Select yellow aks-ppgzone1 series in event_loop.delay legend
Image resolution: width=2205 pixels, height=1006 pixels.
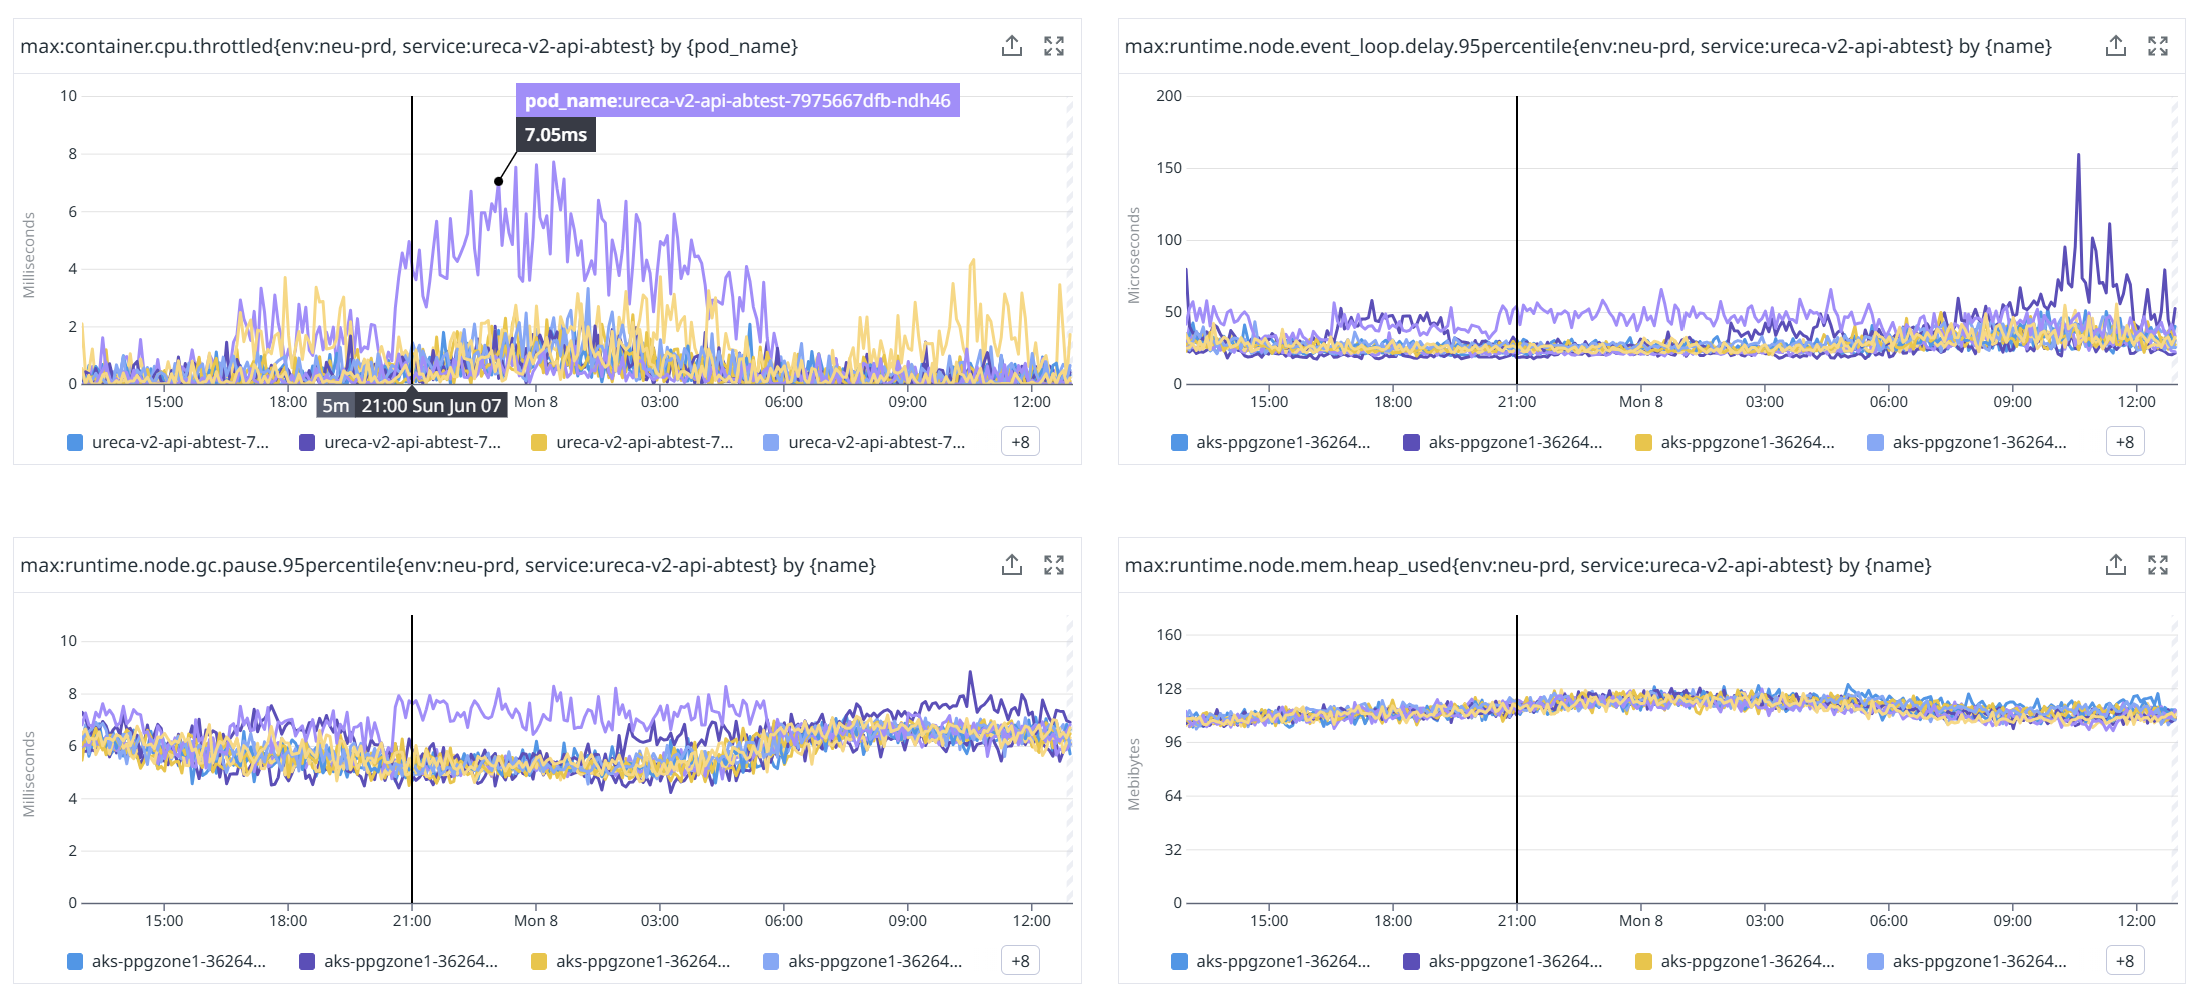[1735, 442]
